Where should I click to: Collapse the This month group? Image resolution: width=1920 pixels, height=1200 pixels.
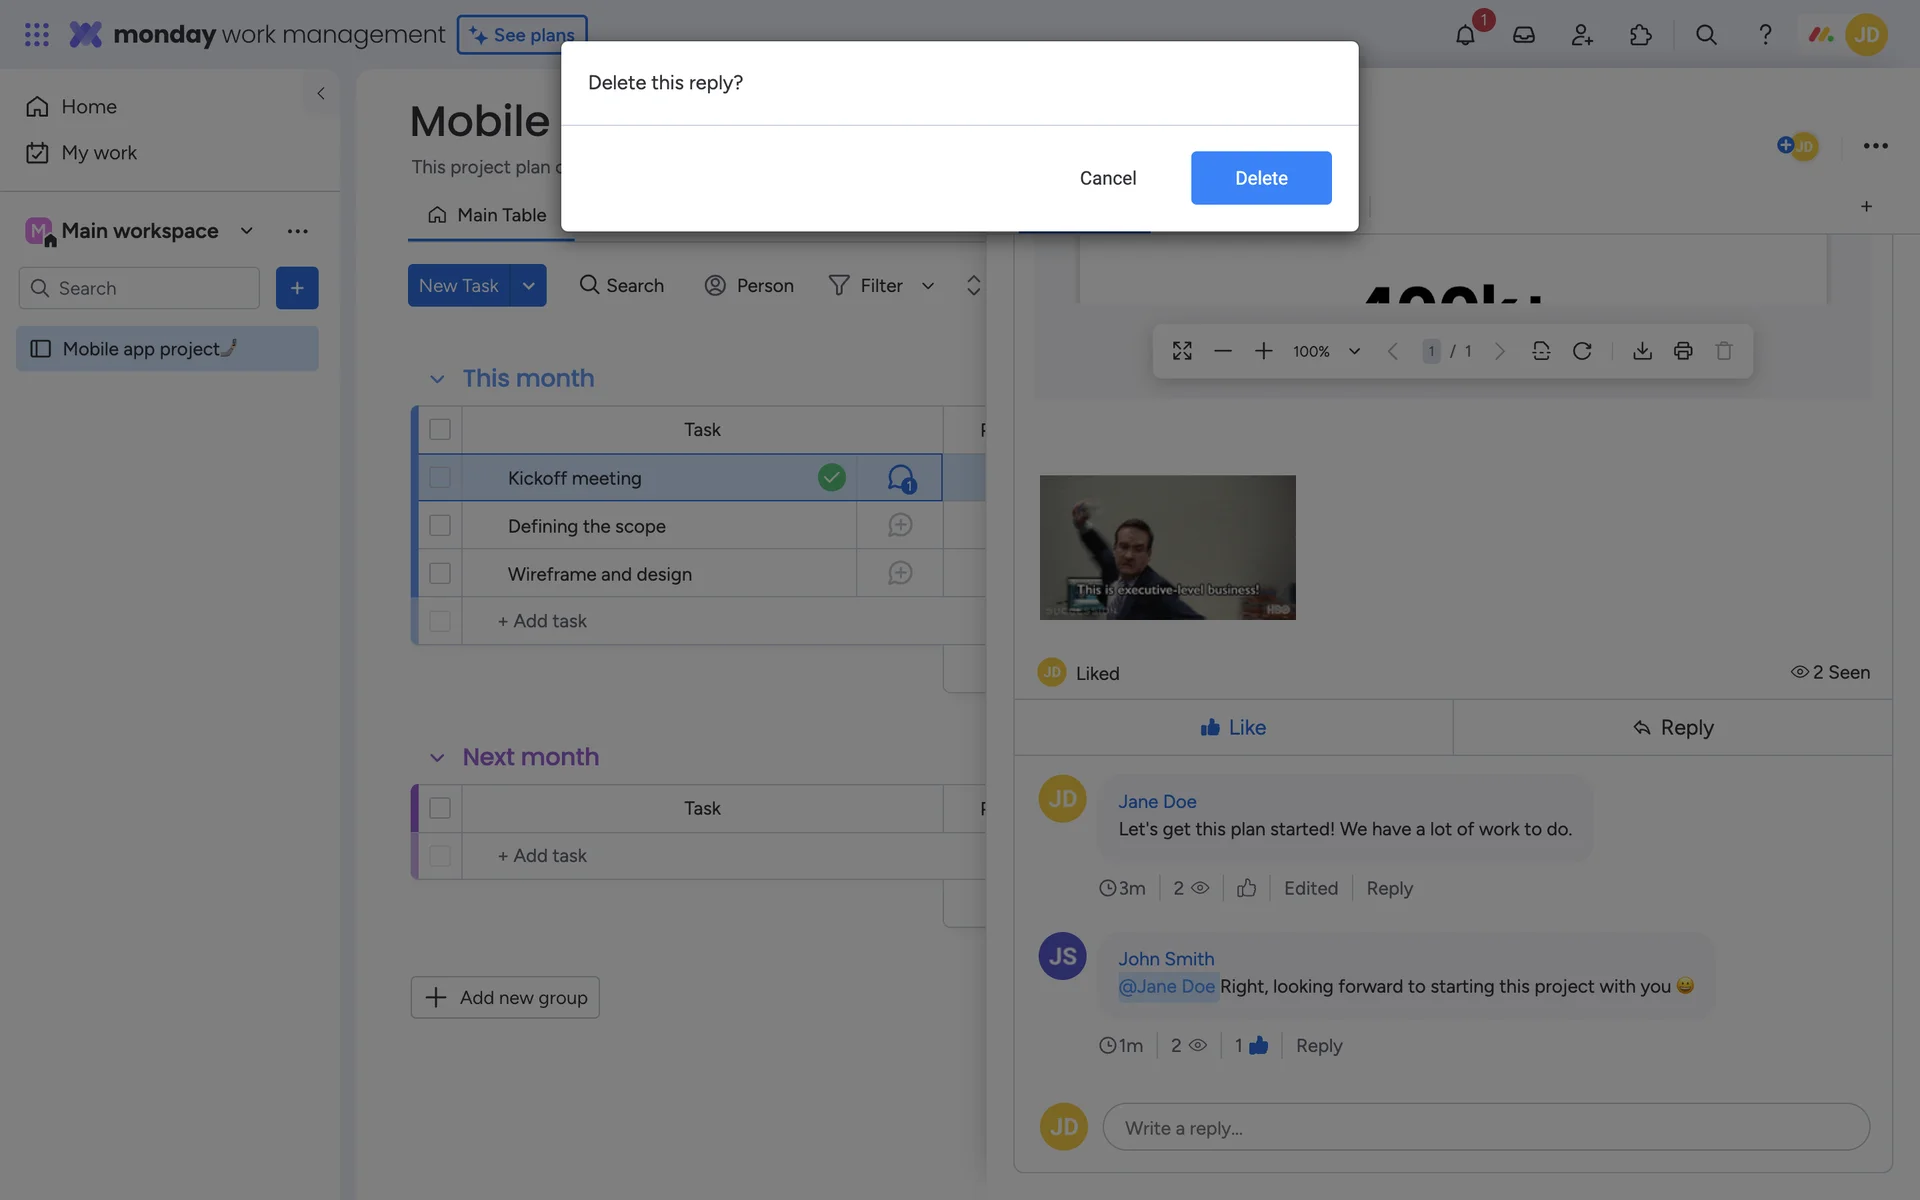coord(437,379)
